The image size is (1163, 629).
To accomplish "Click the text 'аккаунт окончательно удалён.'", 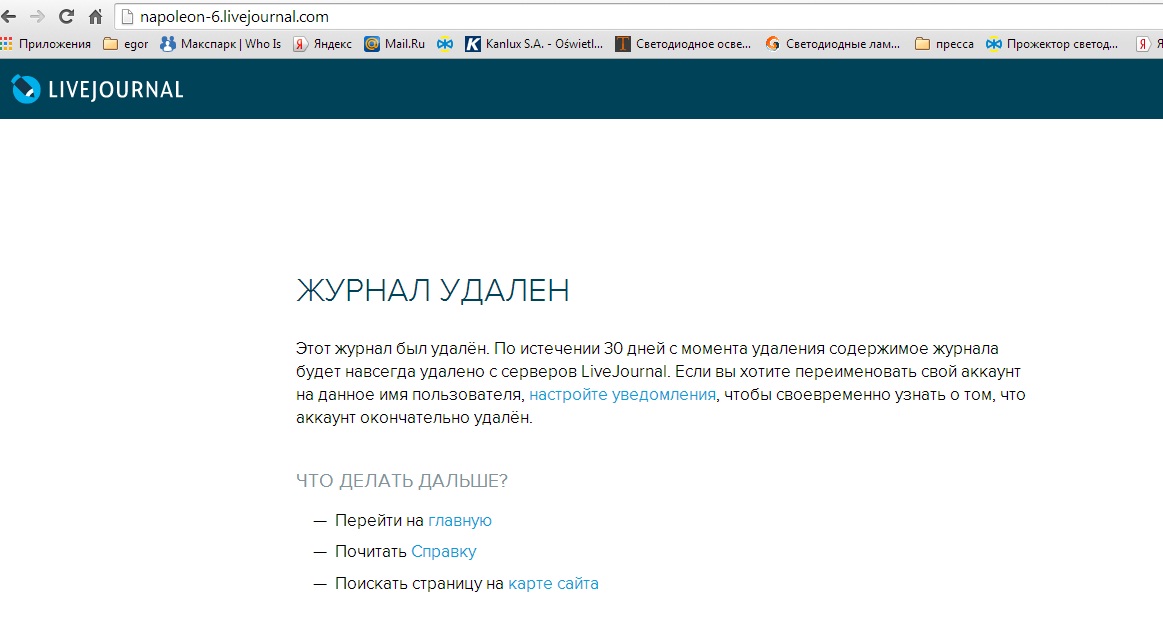I will click(414, 418).
